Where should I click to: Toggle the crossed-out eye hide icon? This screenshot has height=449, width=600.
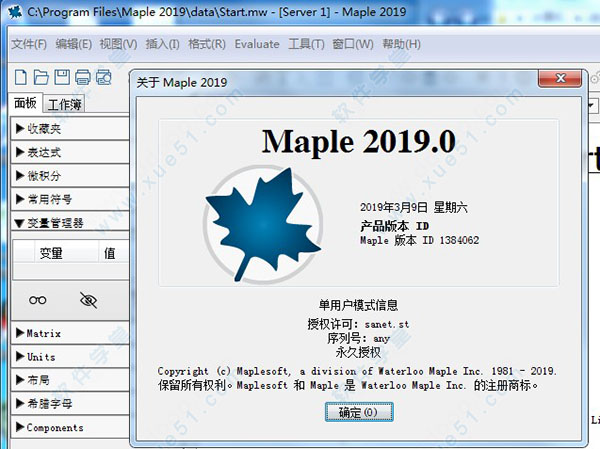point(88,300)
